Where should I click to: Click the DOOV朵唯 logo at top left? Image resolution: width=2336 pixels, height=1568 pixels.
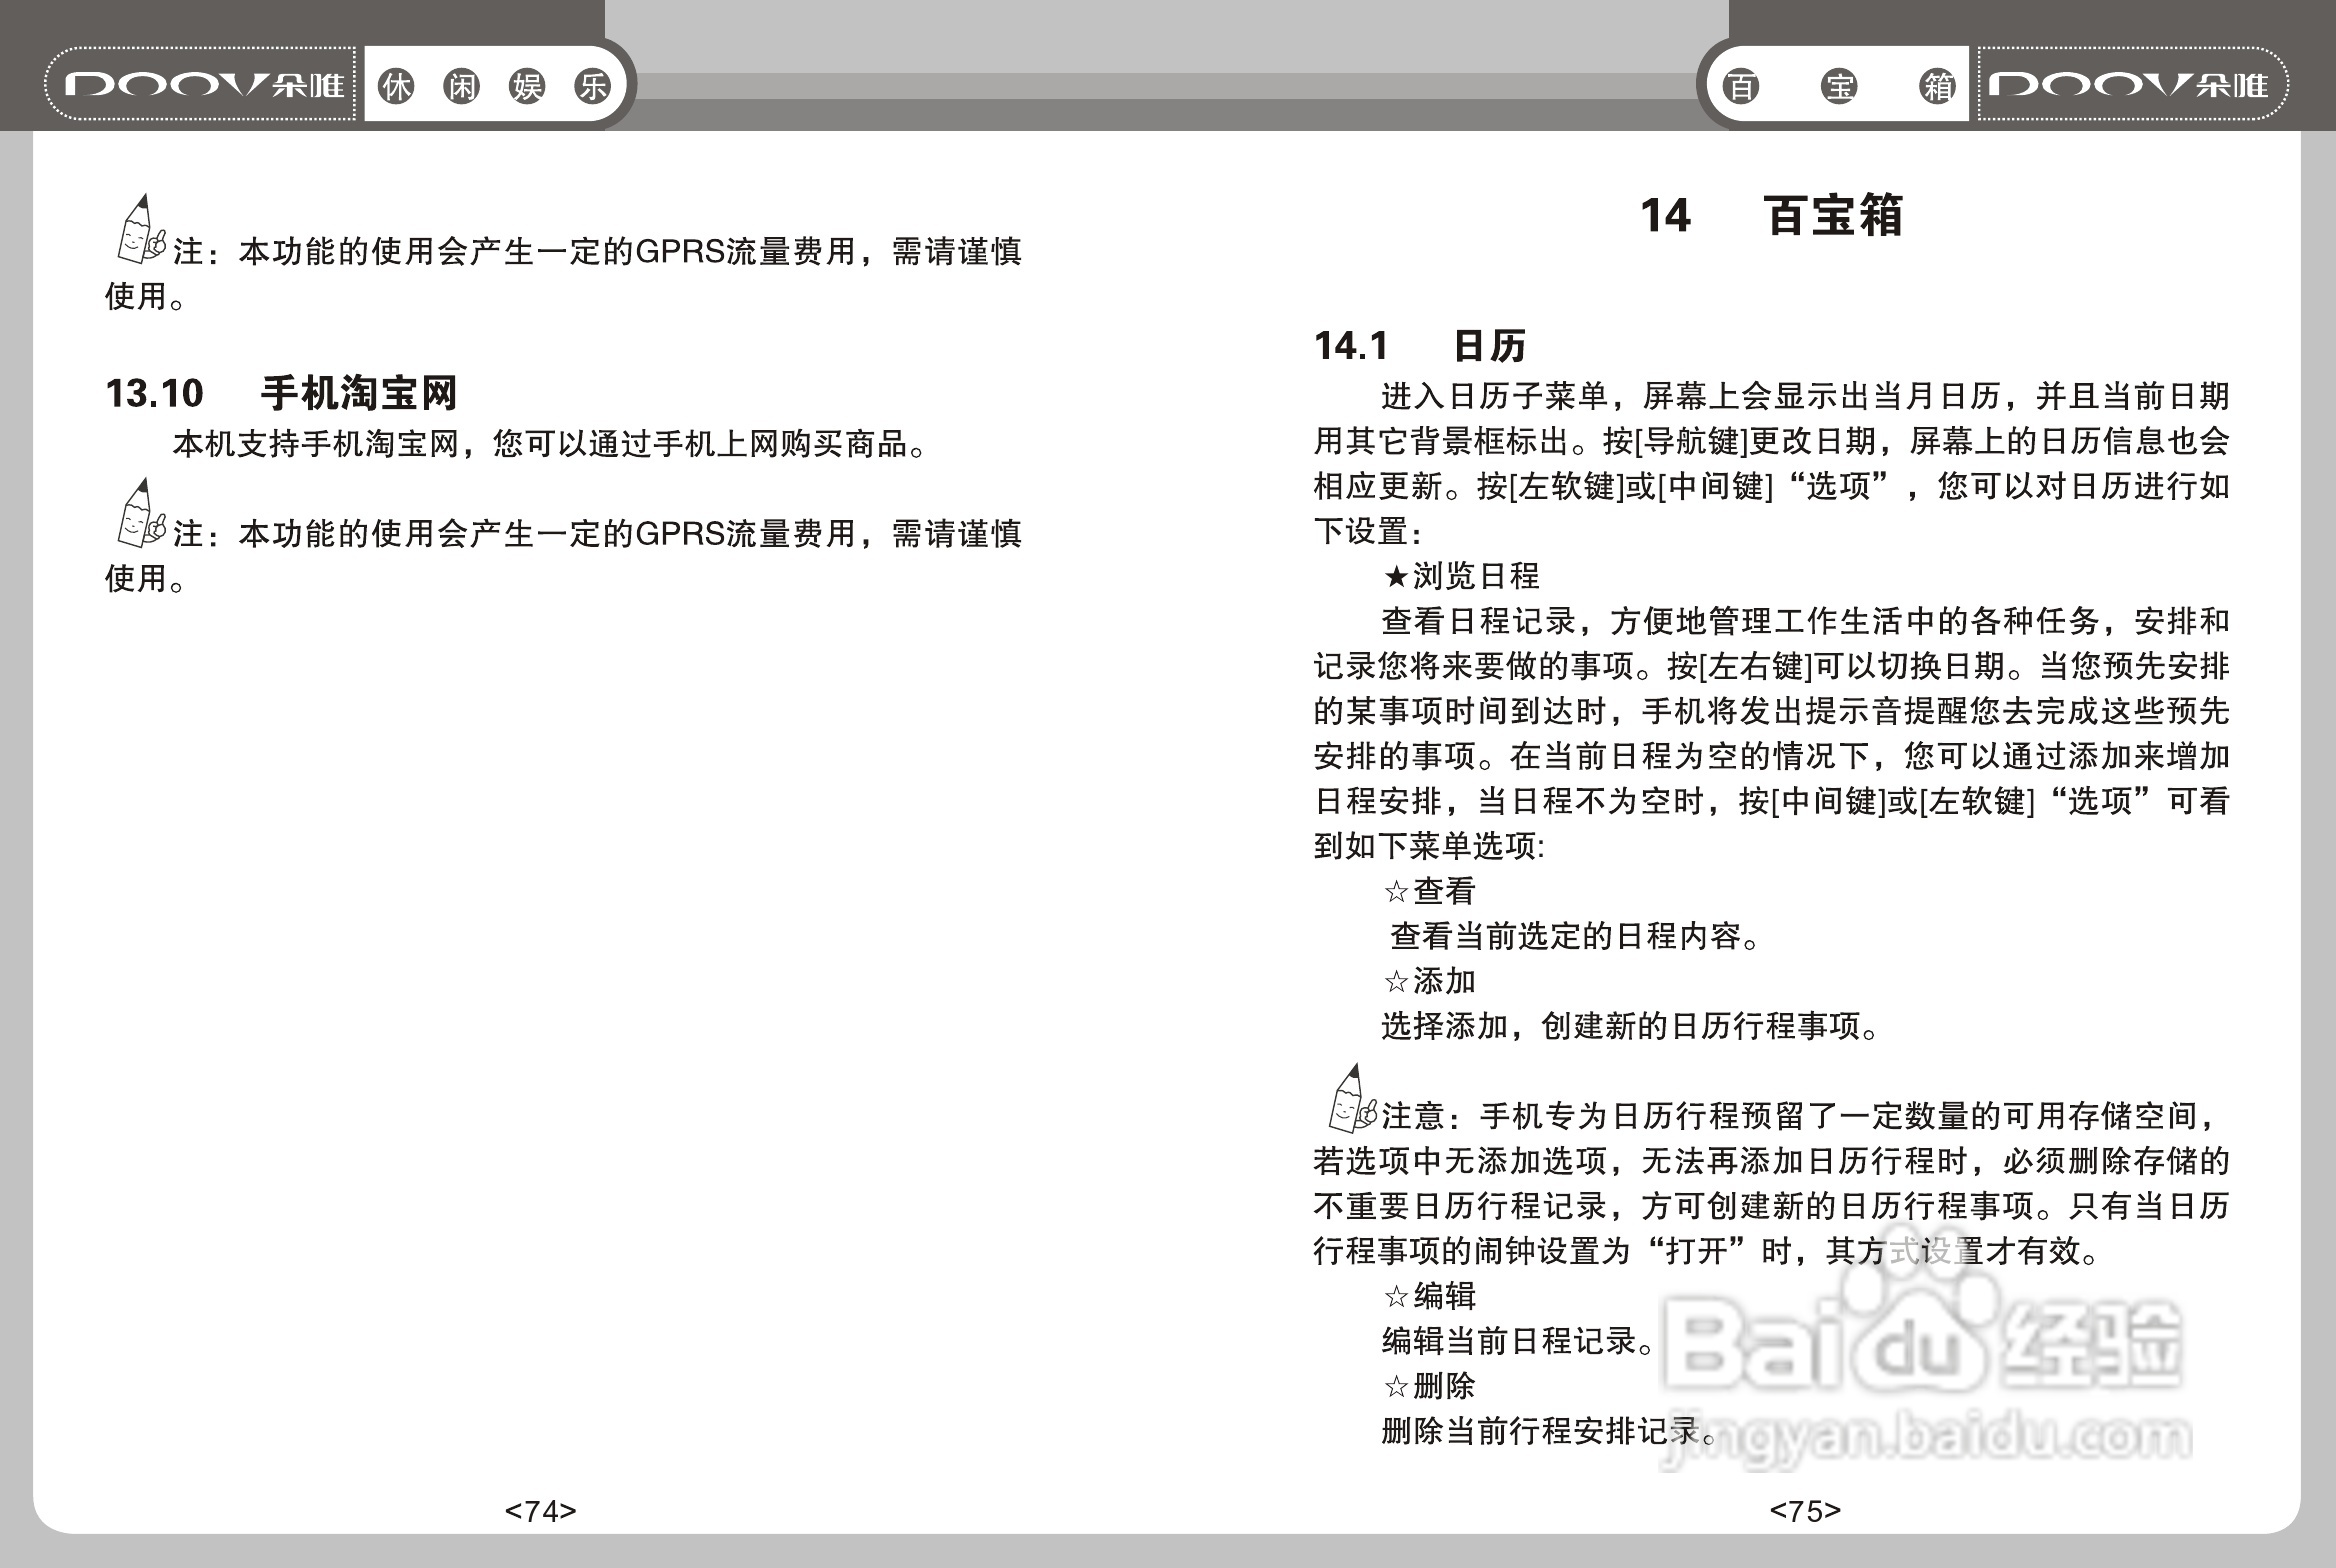200,85
